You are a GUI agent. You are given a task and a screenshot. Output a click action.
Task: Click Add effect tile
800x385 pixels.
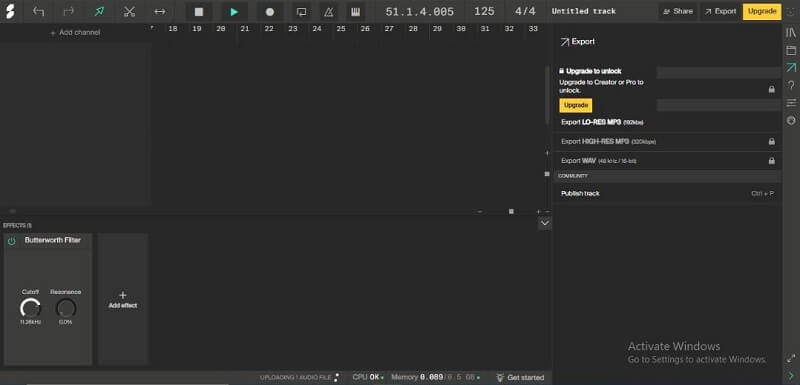(123, 300)
